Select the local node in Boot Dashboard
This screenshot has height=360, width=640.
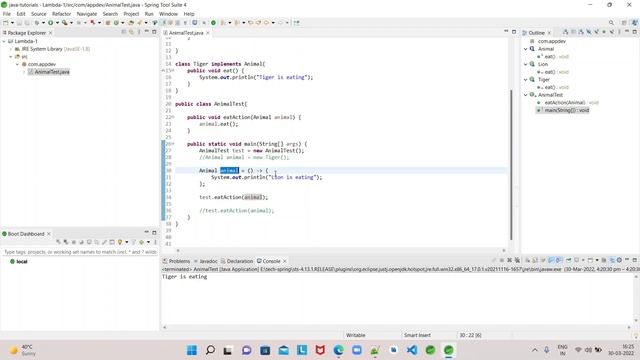19,261
